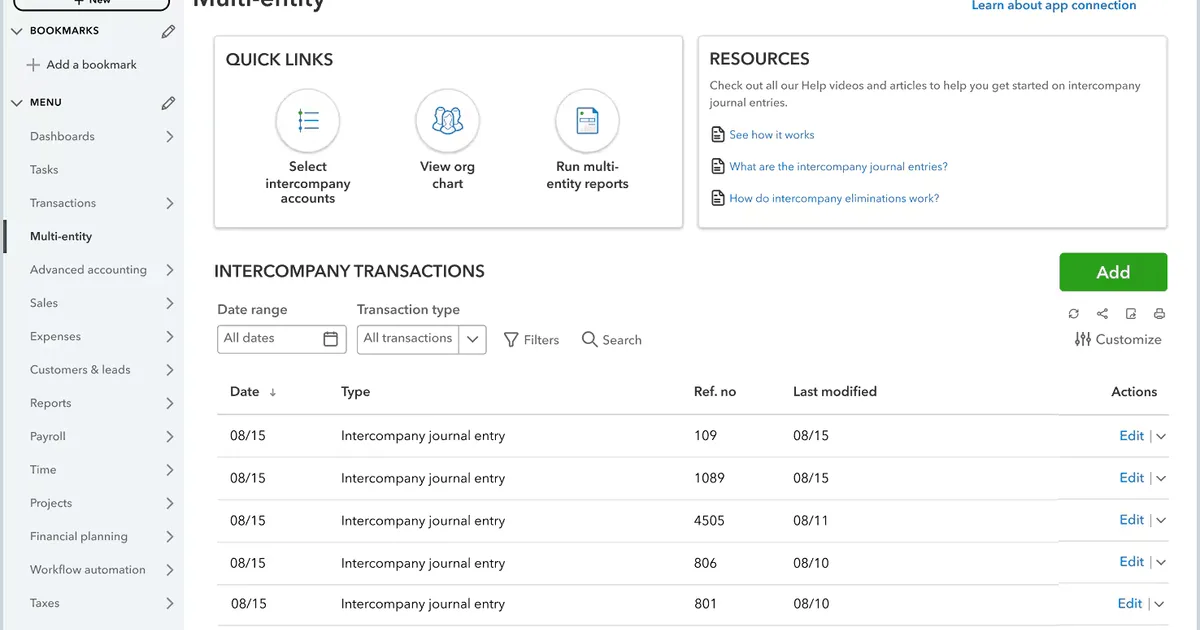Add a new intercompany transaction
This screenshot has height=630, width=1200.
click(1113, 271)
